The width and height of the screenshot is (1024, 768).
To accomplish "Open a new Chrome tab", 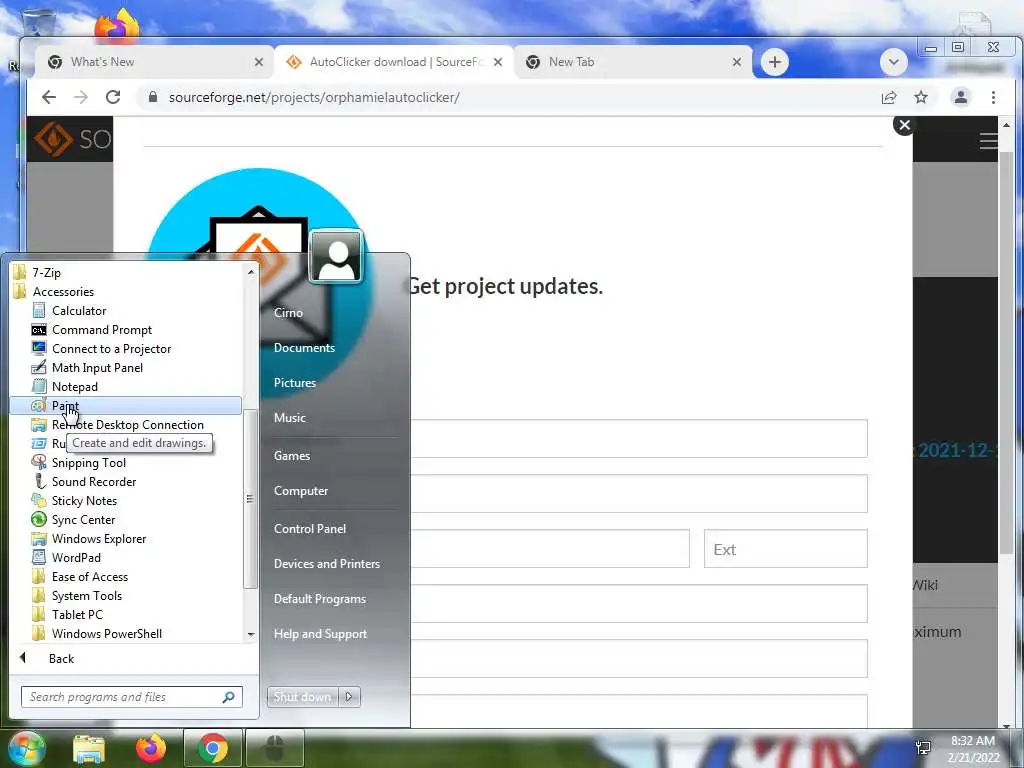I will click(775, 63).
